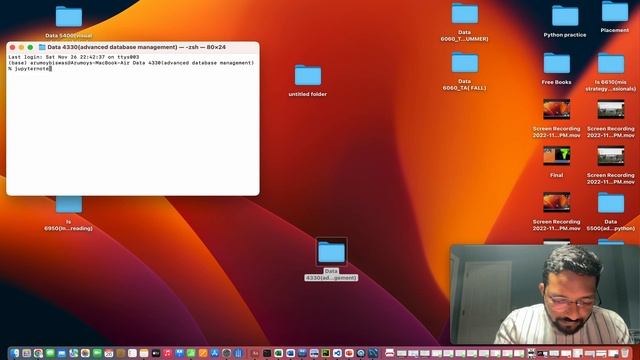
Task: Select the 'Free Books' desktop folder
Action: (556, 69)
